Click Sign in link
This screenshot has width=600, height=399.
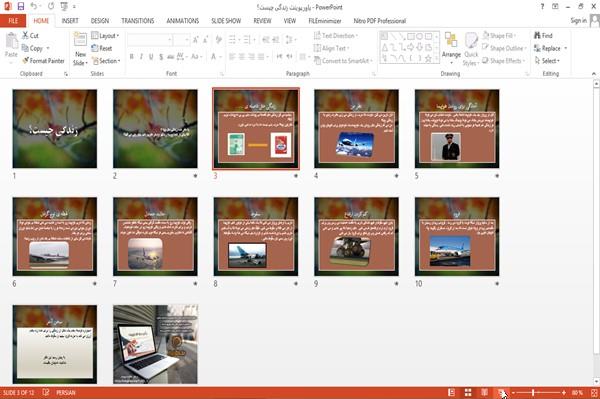(578, 21)
